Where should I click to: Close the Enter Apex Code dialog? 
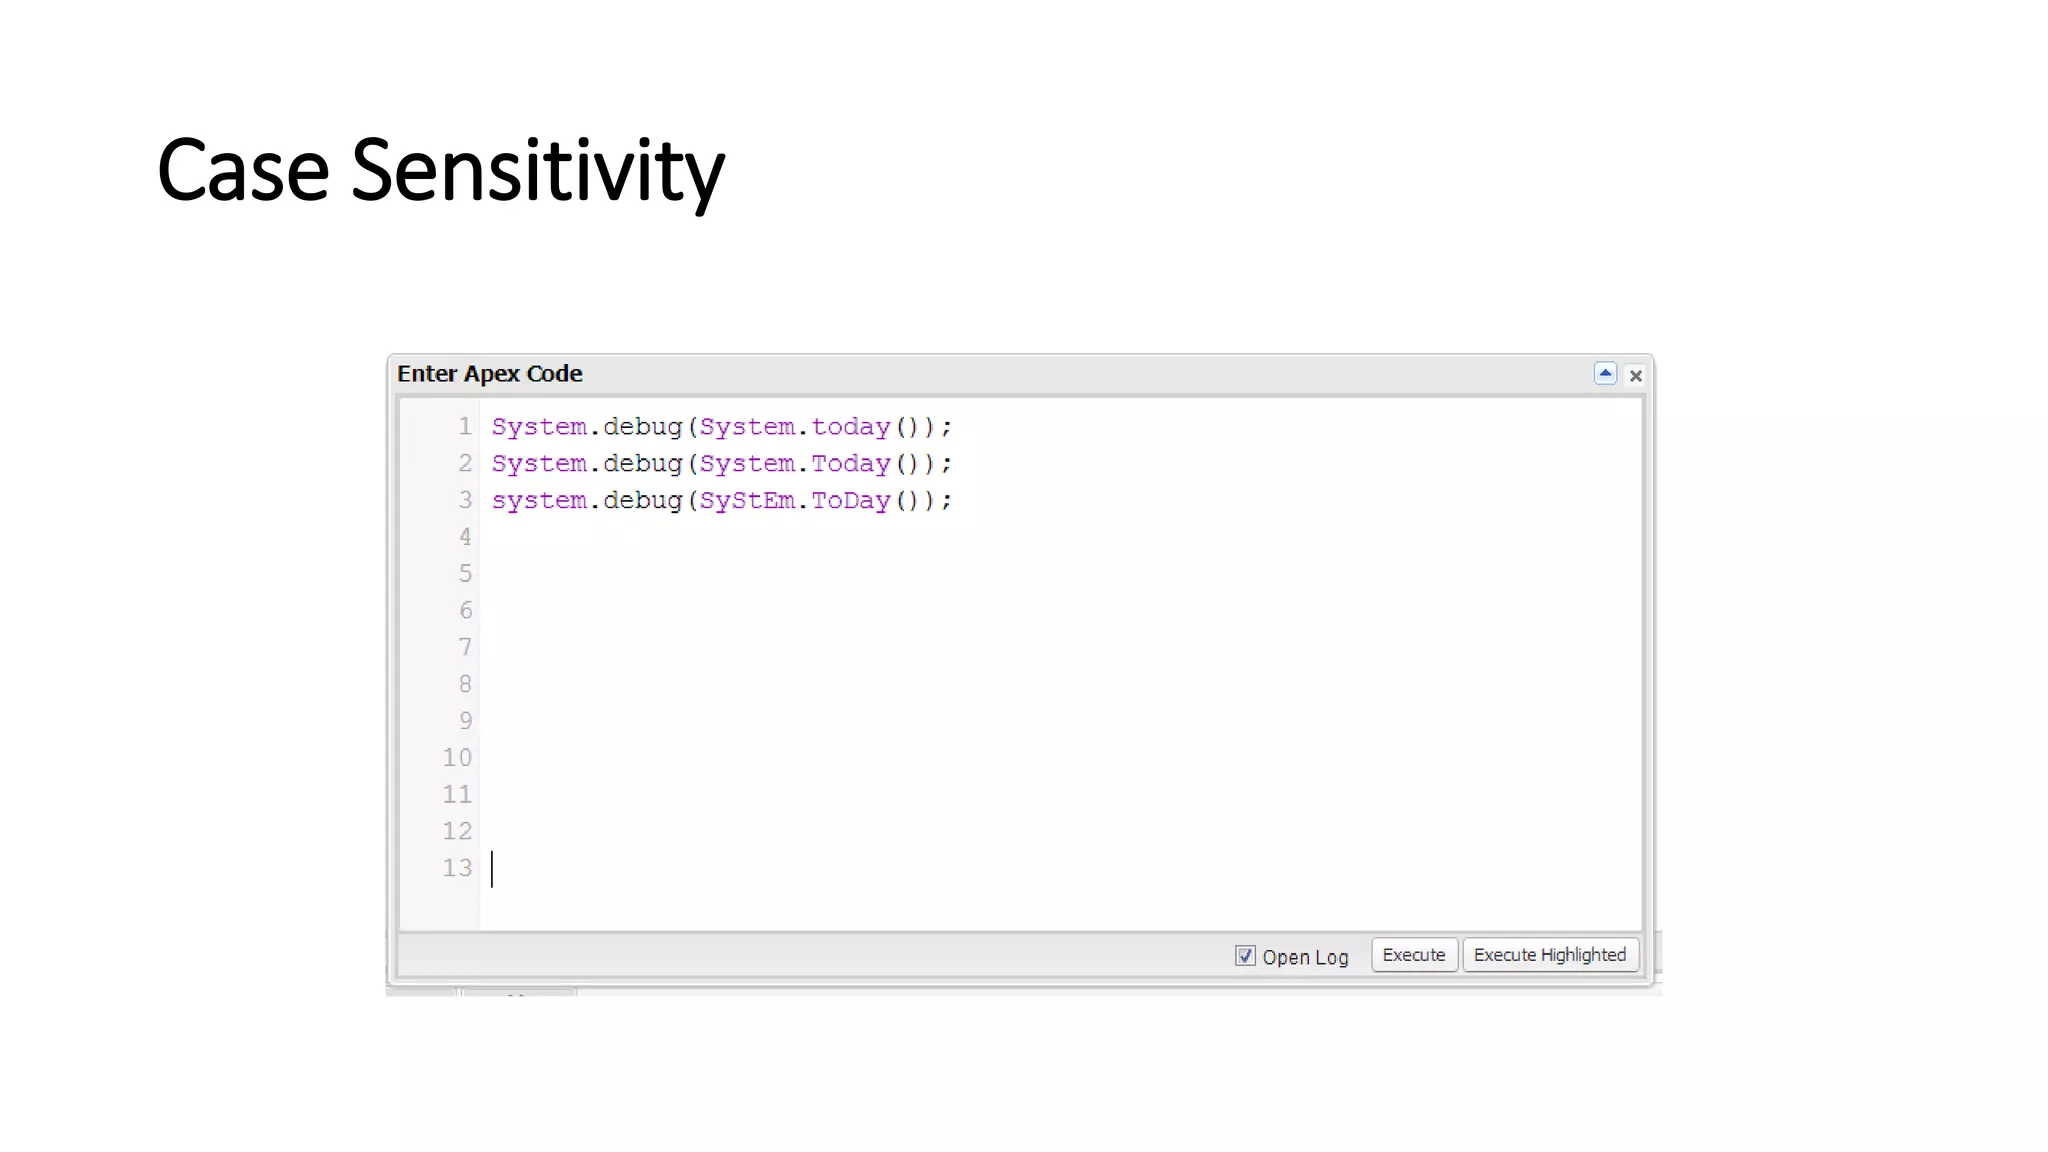pos(1636,376)
